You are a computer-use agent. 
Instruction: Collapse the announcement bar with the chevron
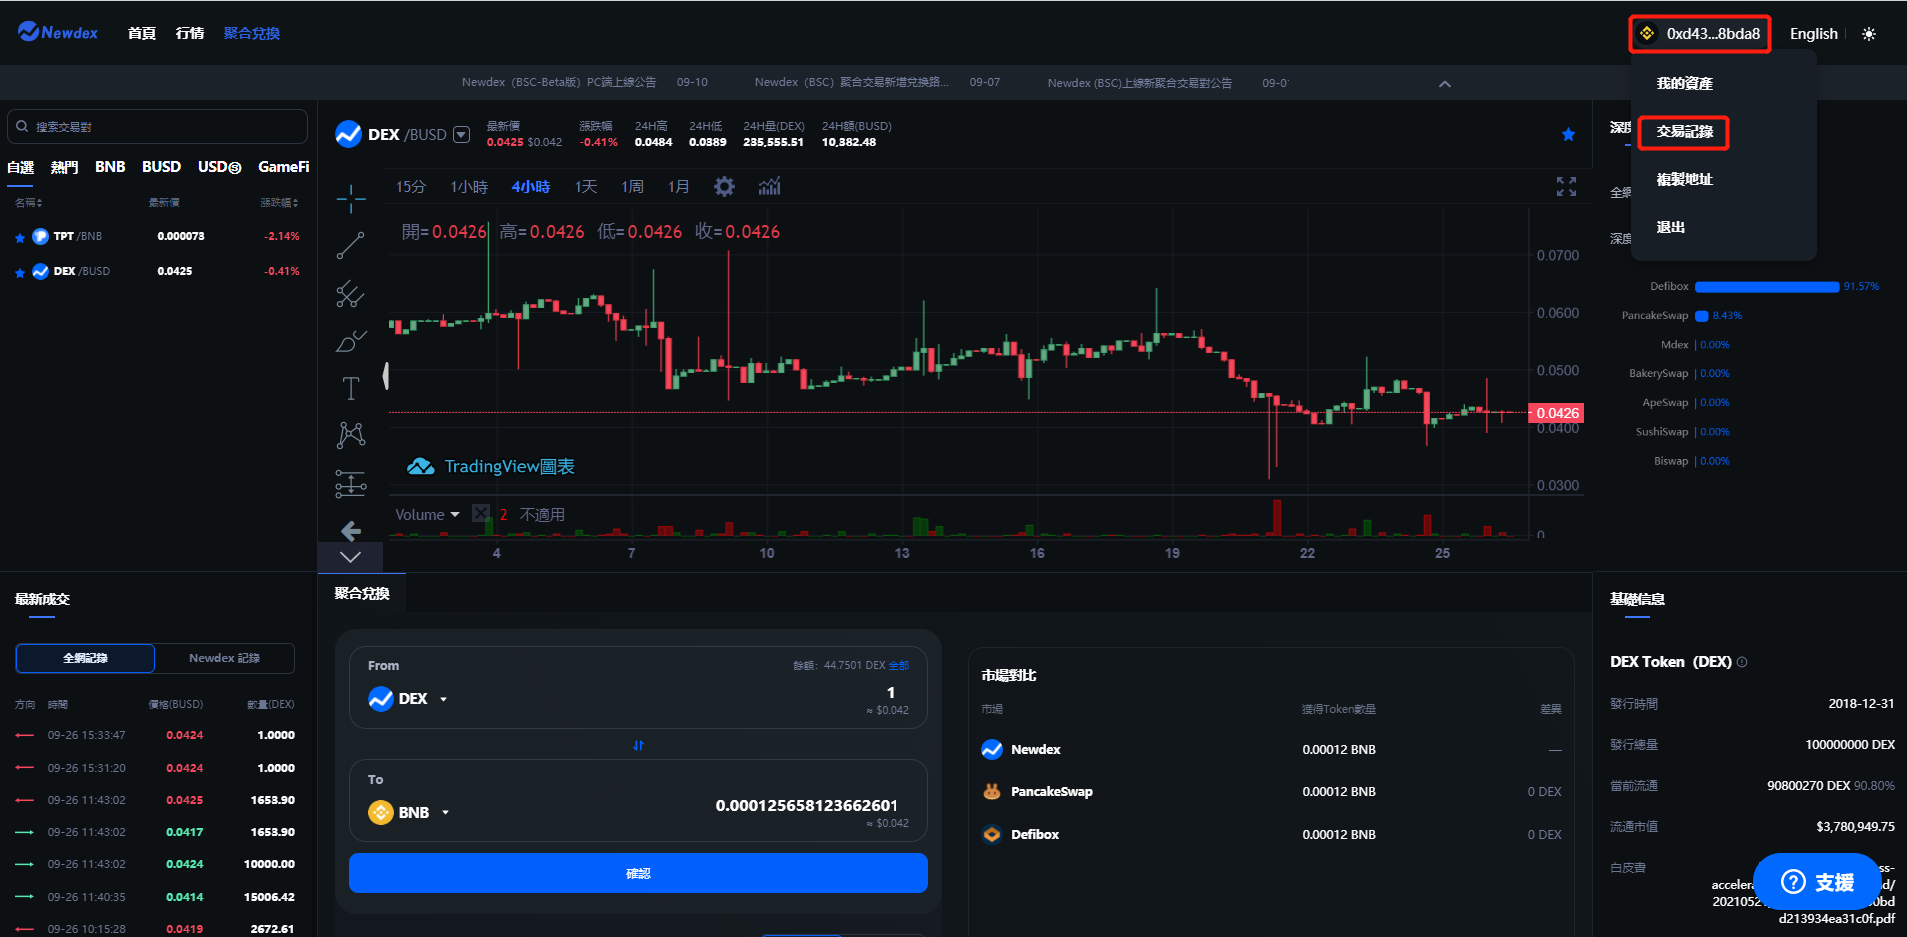pyautogui.click(x=1444, y=84)
